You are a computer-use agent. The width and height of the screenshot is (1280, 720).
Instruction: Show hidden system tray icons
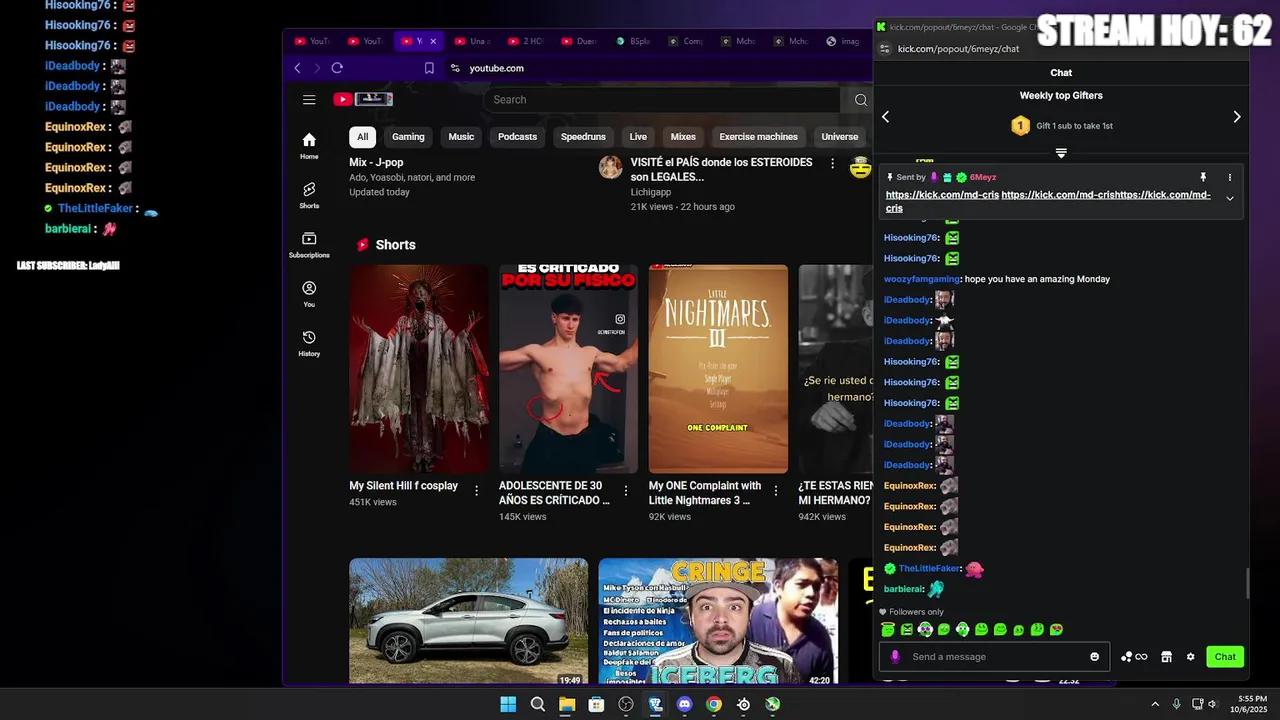tap(1155, 704)
